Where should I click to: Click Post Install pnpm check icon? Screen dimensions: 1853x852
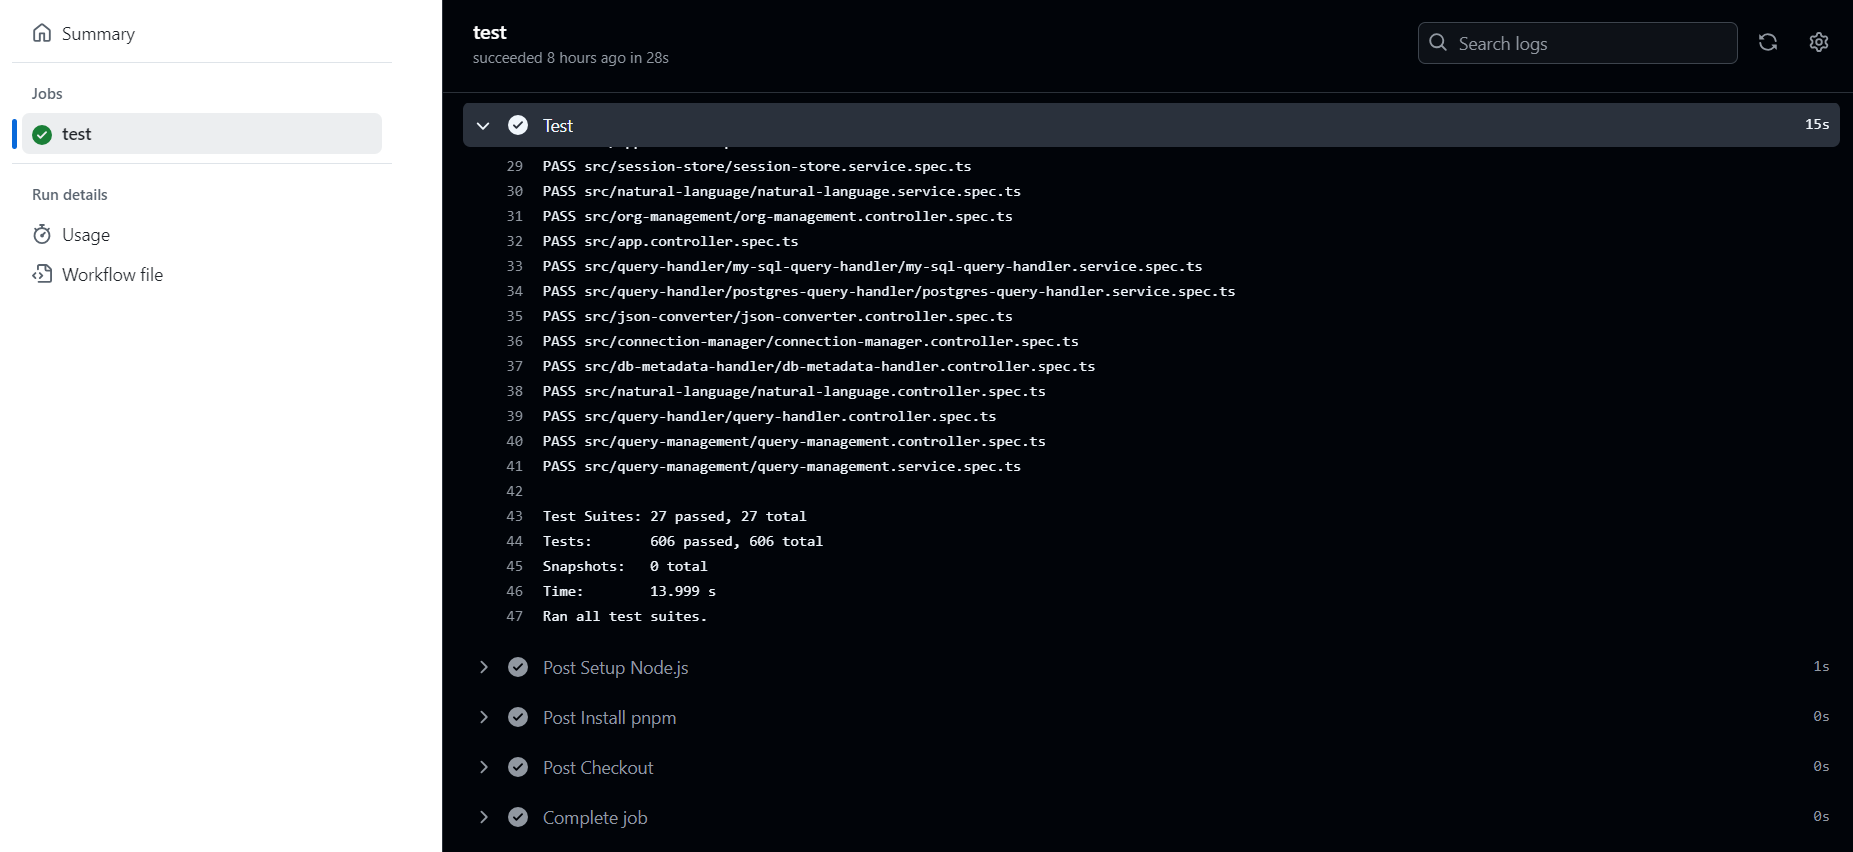(x=518, y=717)
